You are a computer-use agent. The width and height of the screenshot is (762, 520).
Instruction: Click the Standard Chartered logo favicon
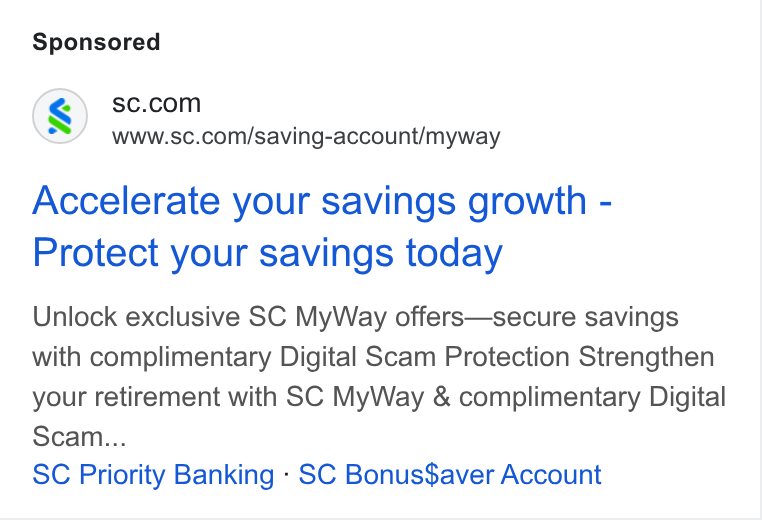pyautogui.click(x=60, y=117)
